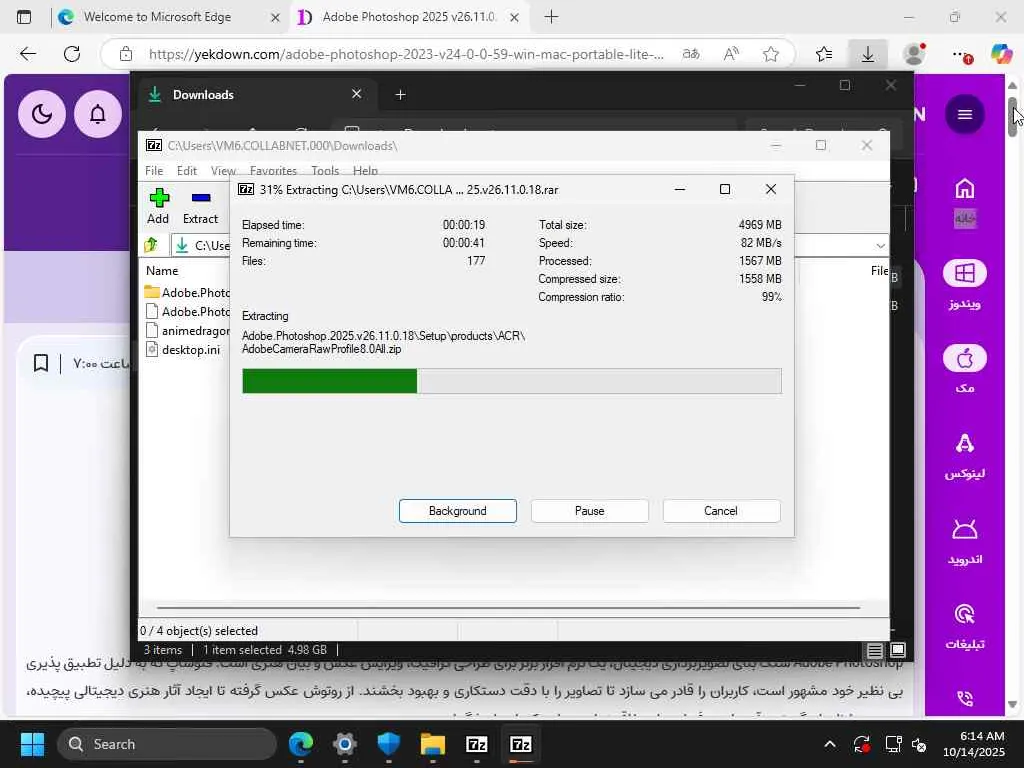Open ویندوز Windows category in sidebar

click(x=965, y=285)
